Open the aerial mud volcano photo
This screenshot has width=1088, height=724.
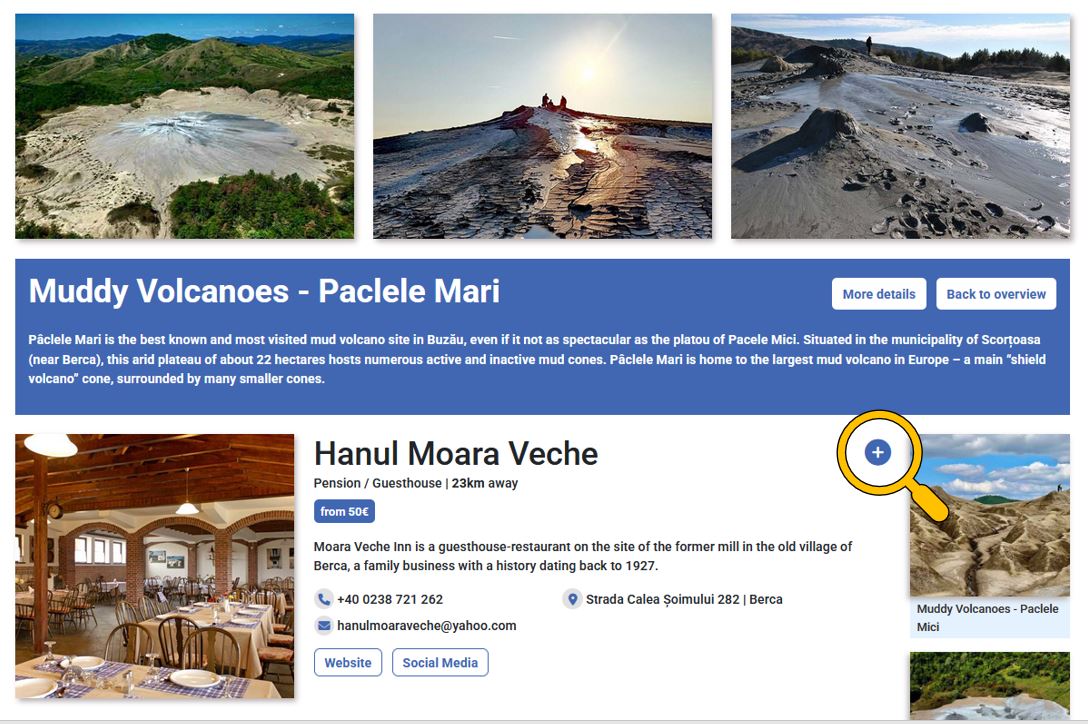185,126
